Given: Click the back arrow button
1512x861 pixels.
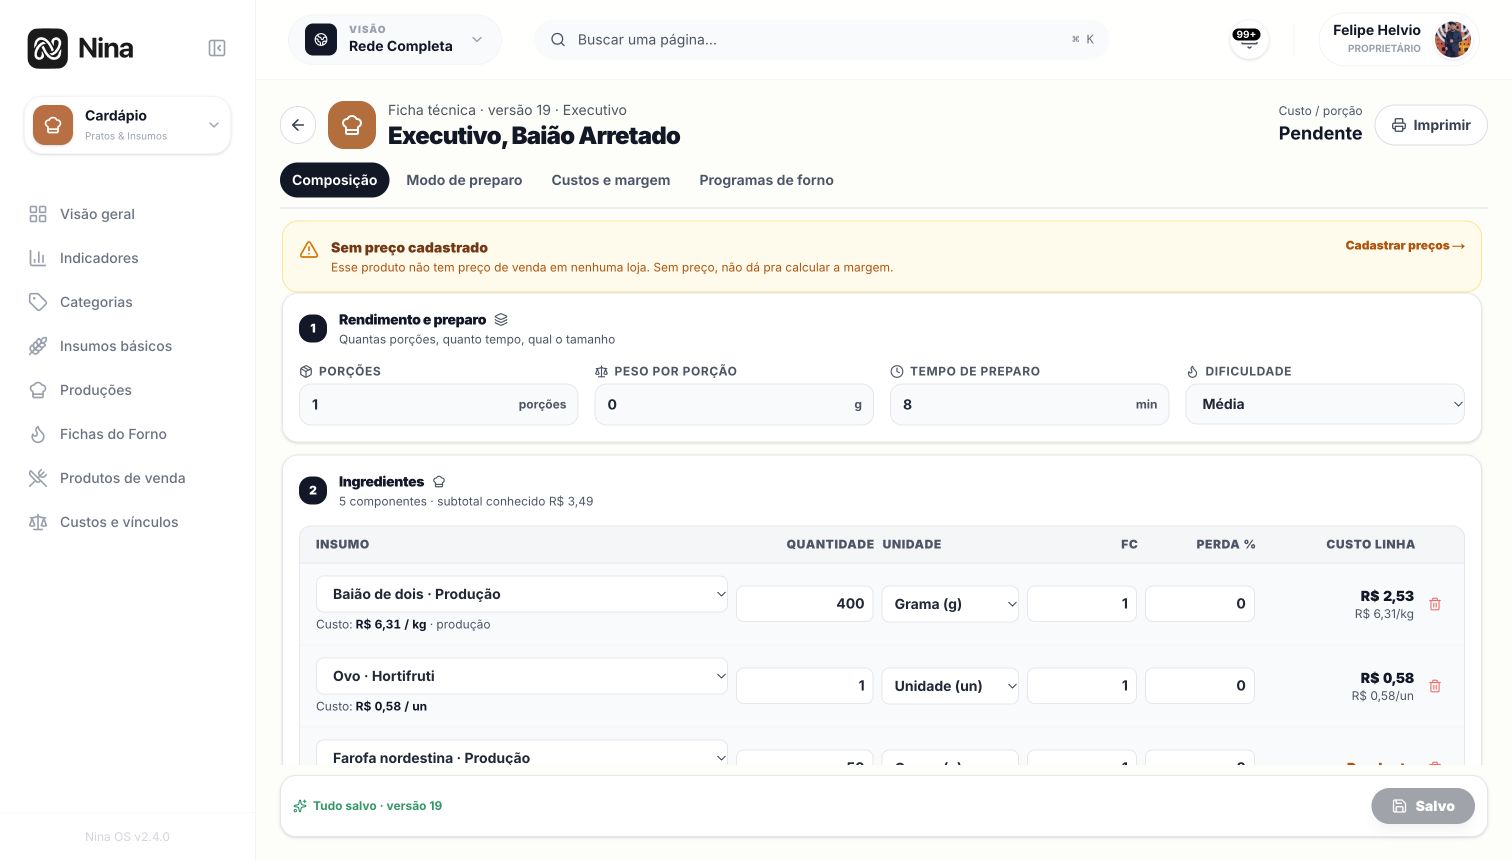Looking at the screenshot, I should (298, 125).
